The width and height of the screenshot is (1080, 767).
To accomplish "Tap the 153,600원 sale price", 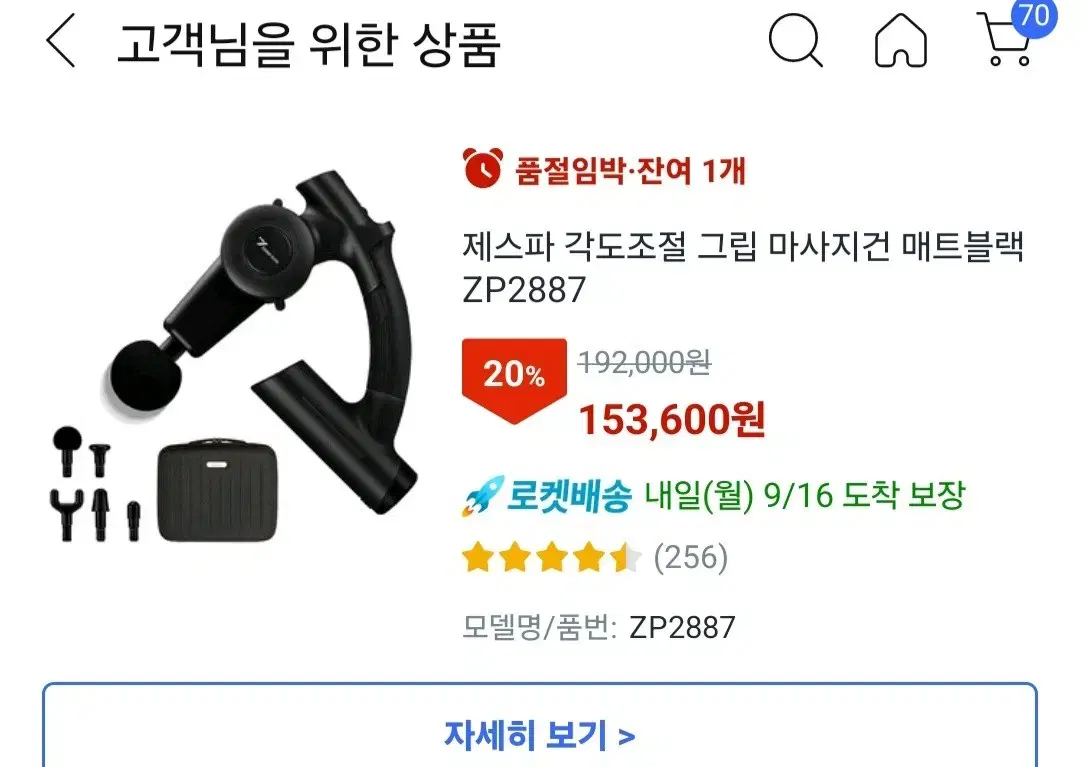I will (x=672, y=419).
